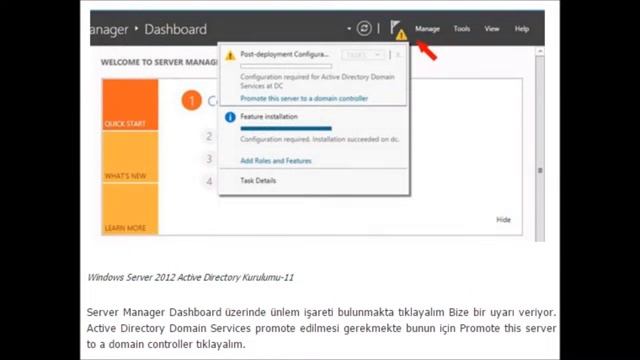Click the scroll up arrow of dashboard

tap(540, 51)
